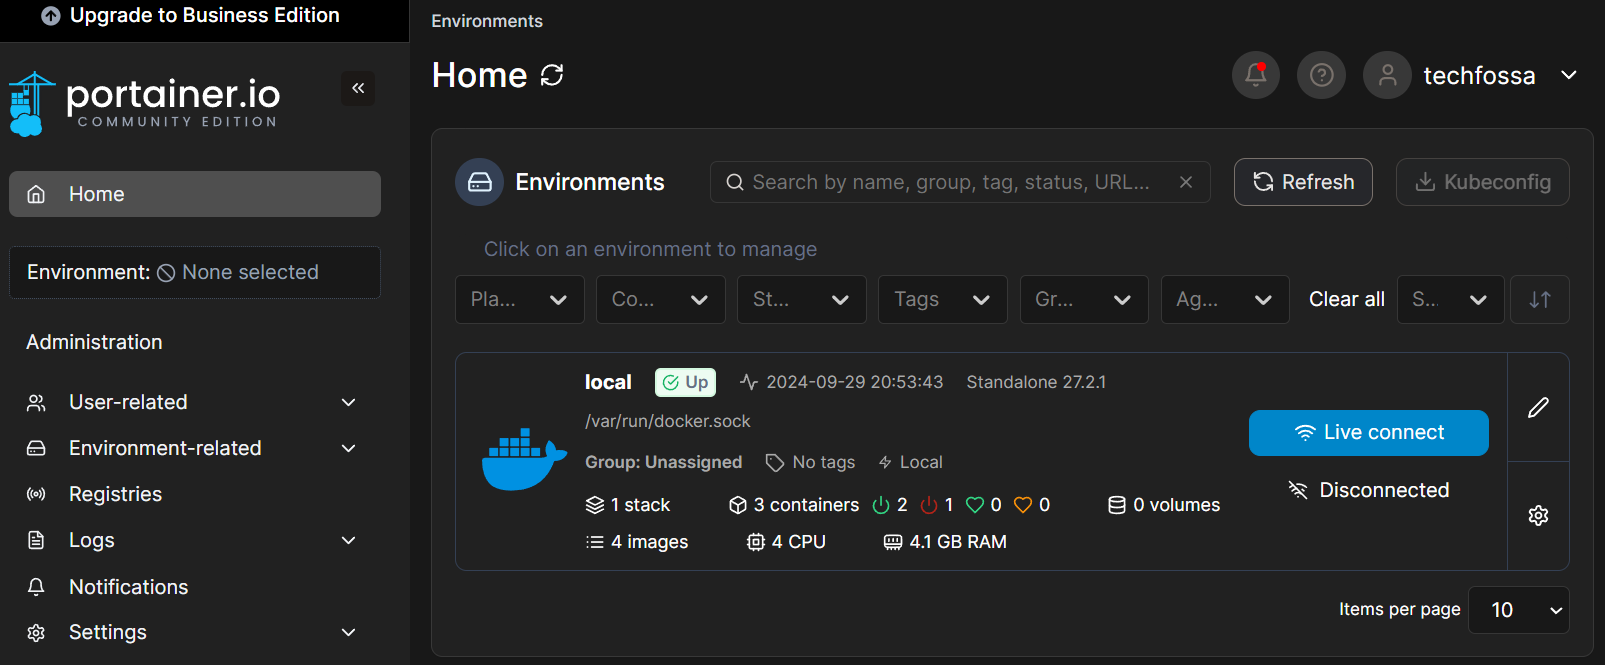
Task: Open the Tags filter dropdown
Action: pos(942,299)
